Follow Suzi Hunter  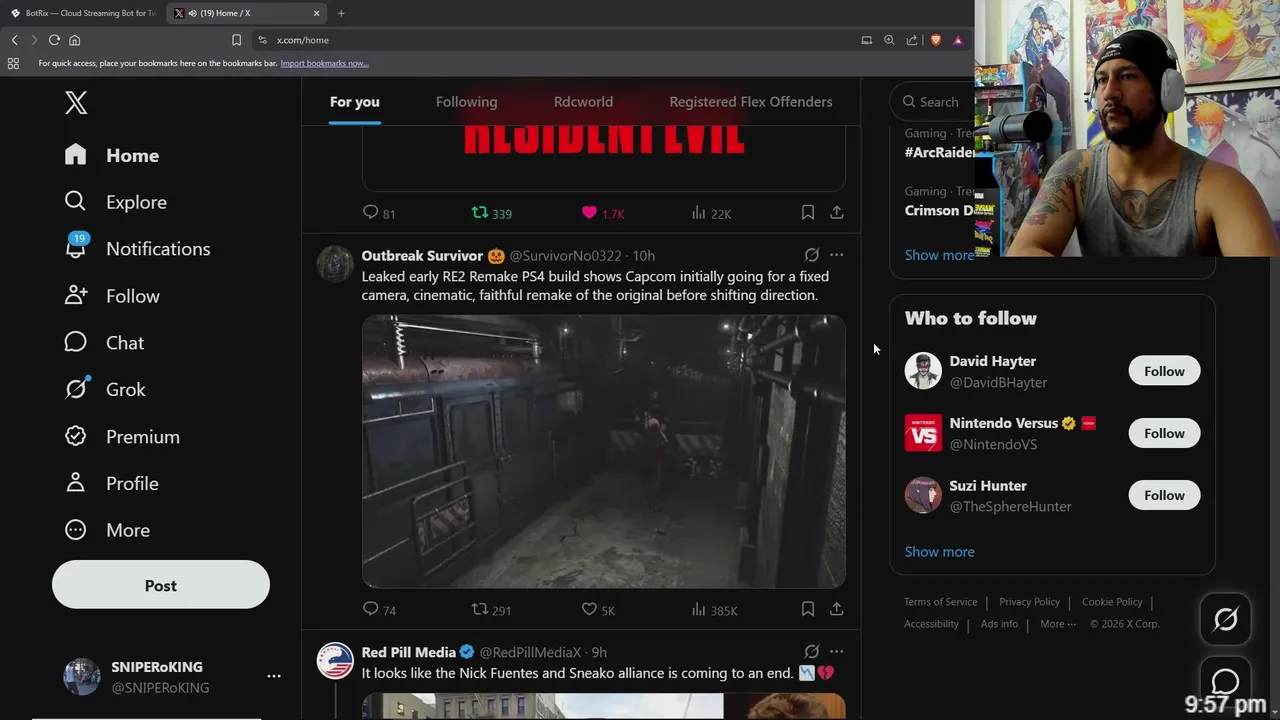[x=1164, y=495]
